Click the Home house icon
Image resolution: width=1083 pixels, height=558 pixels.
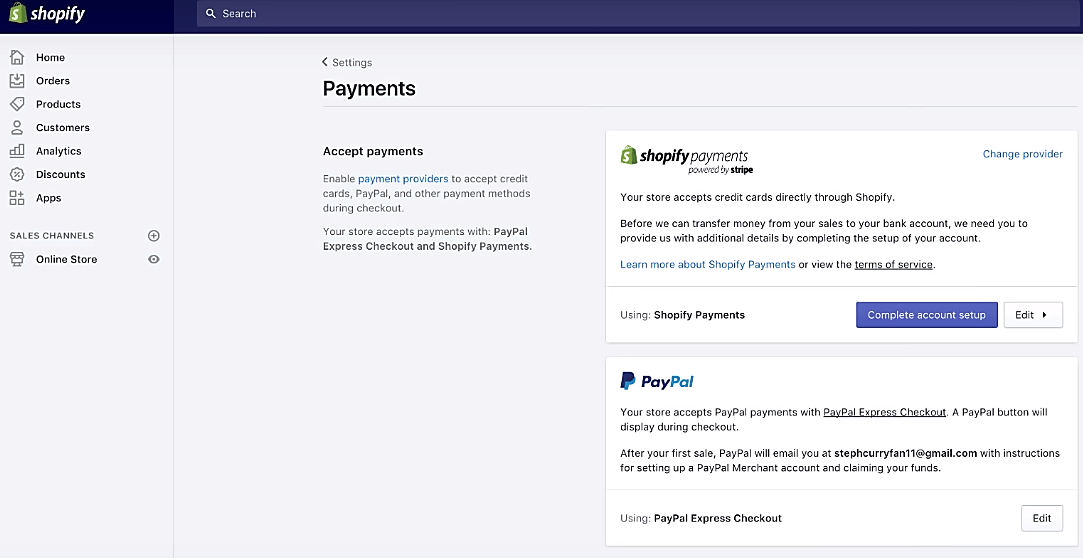tap(17, 57)
